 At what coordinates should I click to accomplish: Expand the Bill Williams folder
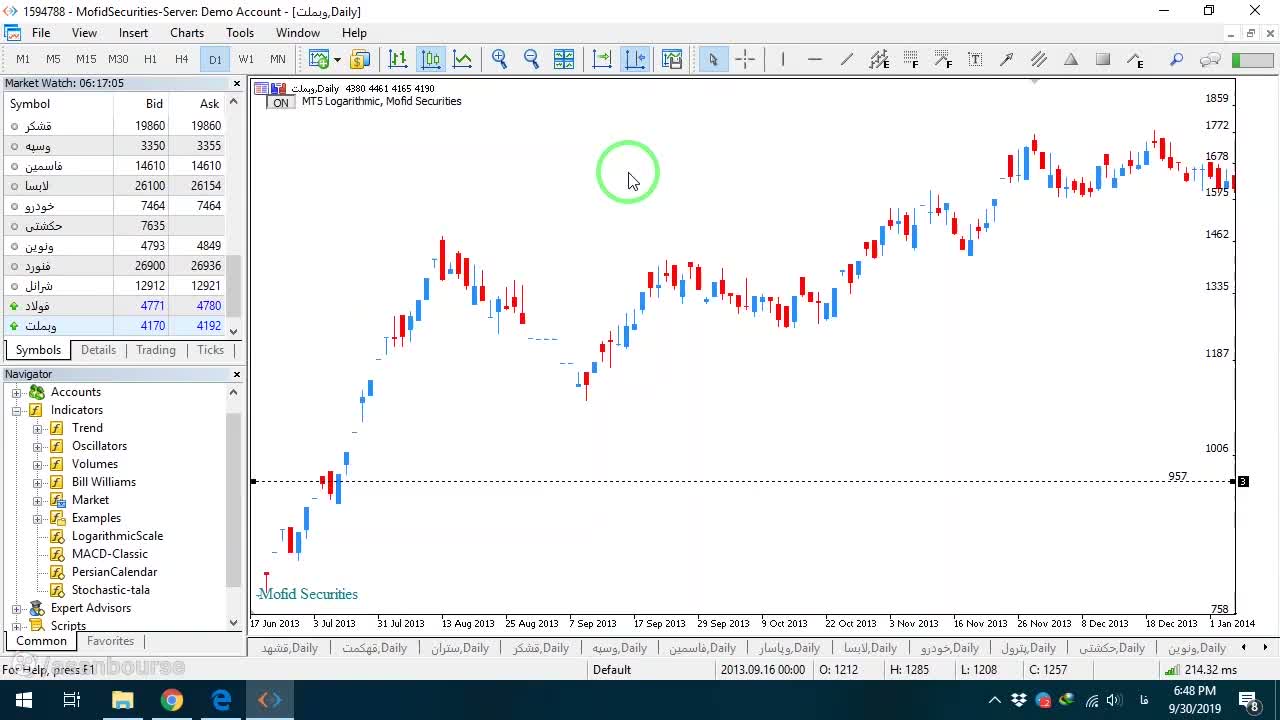(38, 482)
